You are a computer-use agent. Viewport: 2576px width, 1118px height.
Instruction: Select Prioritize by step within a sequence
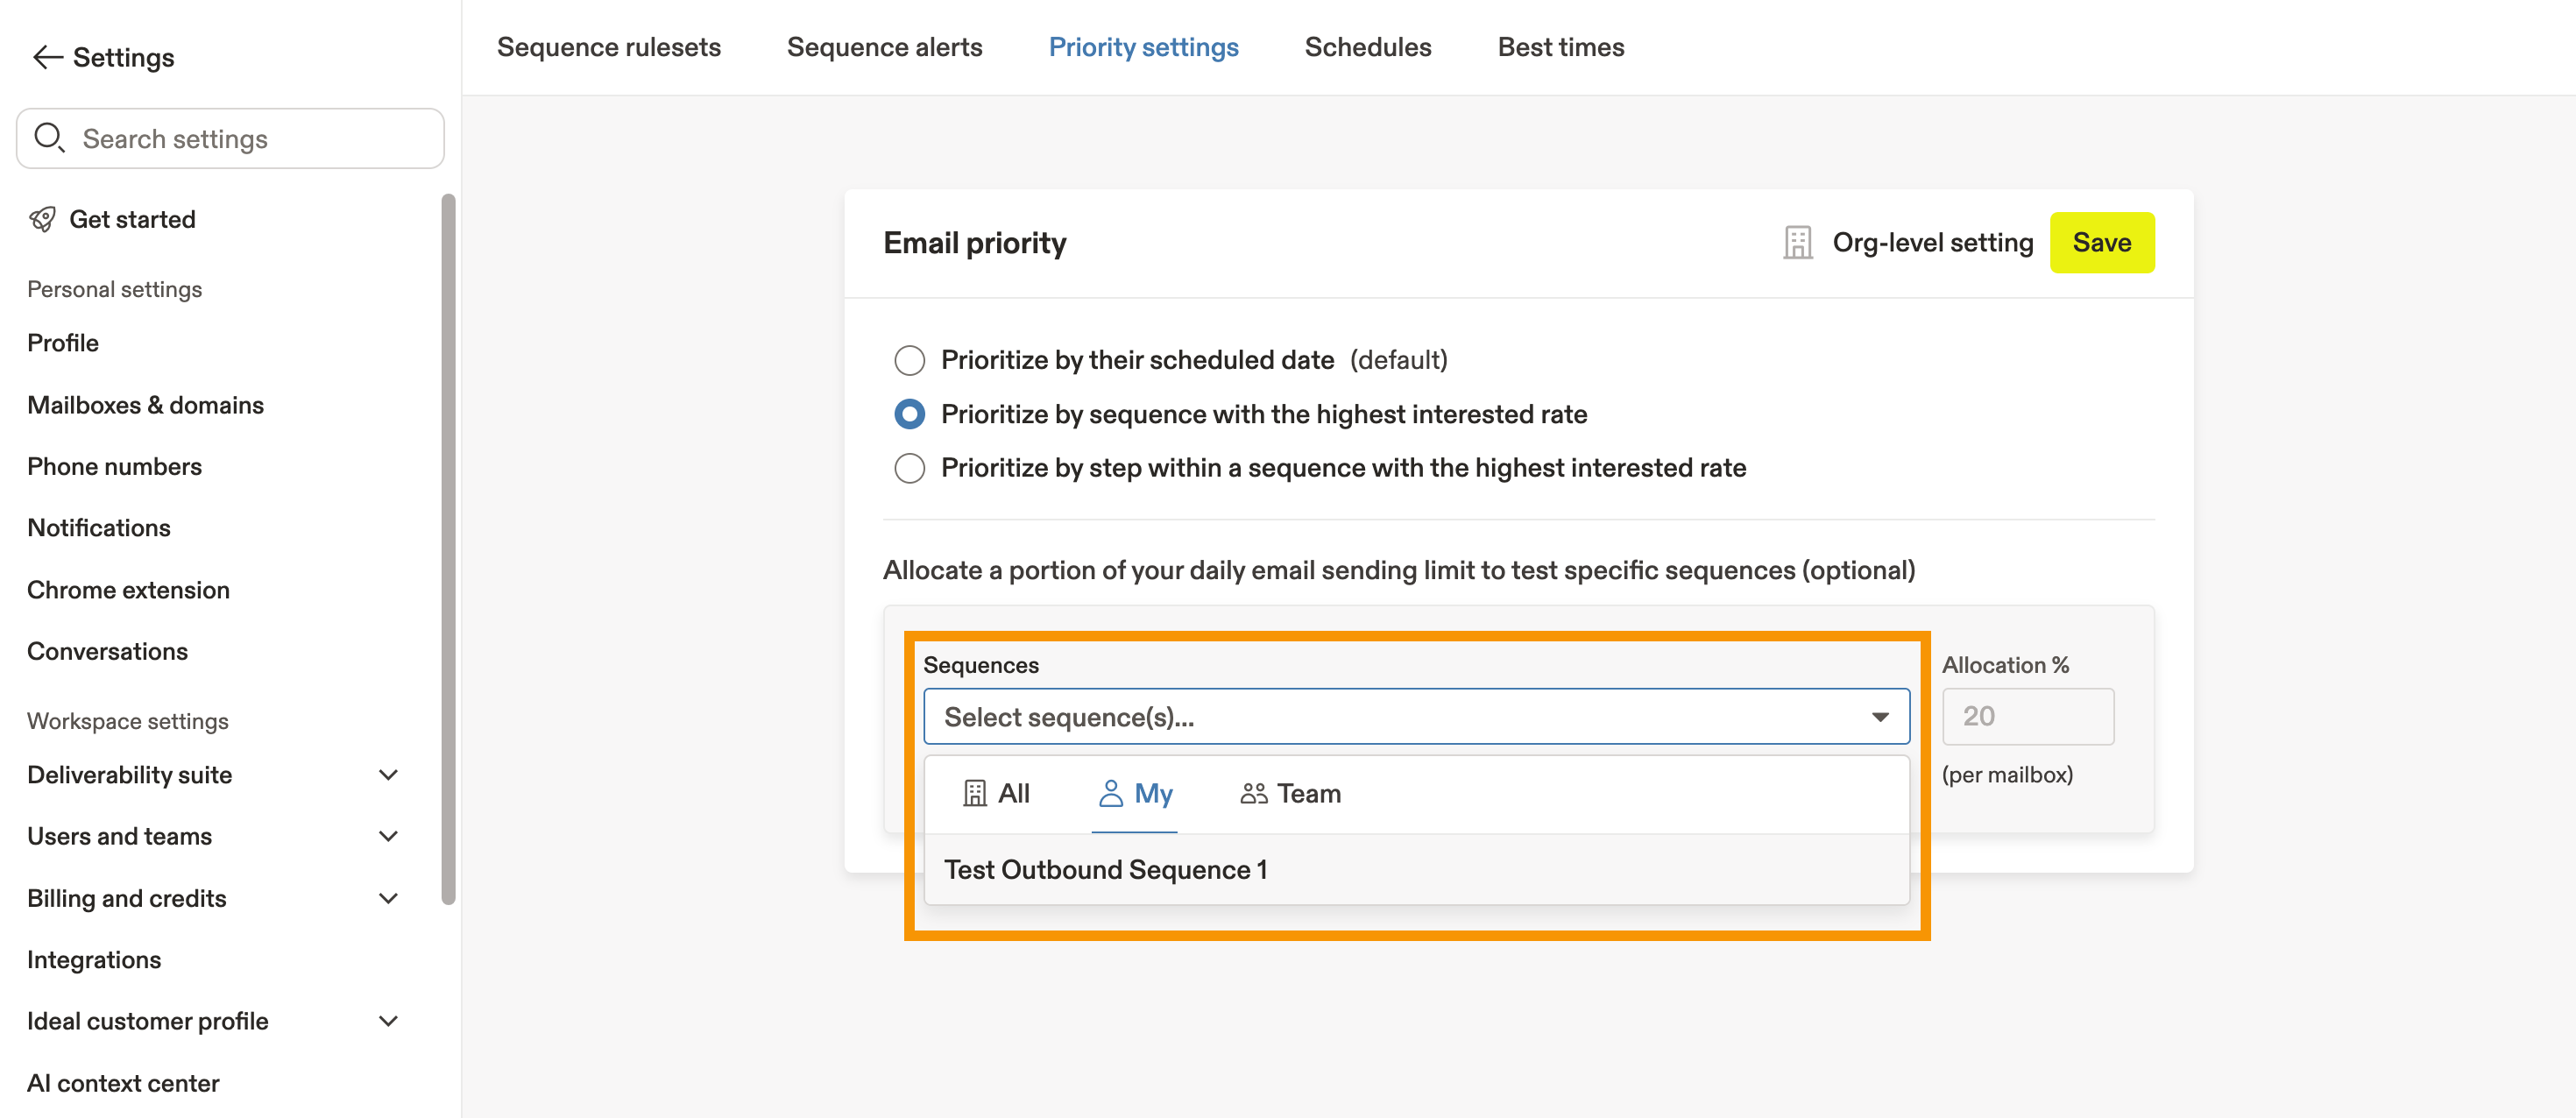[909, 468]
